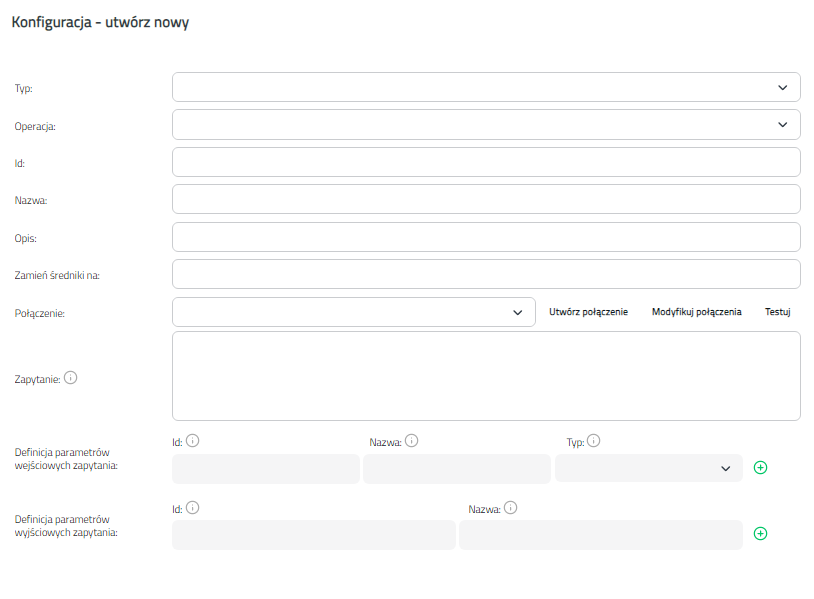This screenshot has width=814, height=599.
Task: Click into the Nazwa text field
Action: tap(486, 199)
